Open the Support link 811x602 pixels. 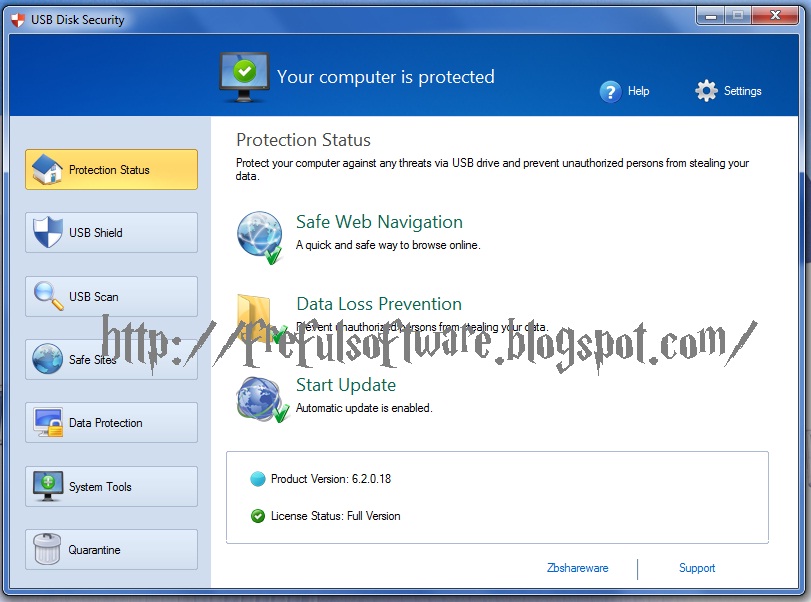697,568
